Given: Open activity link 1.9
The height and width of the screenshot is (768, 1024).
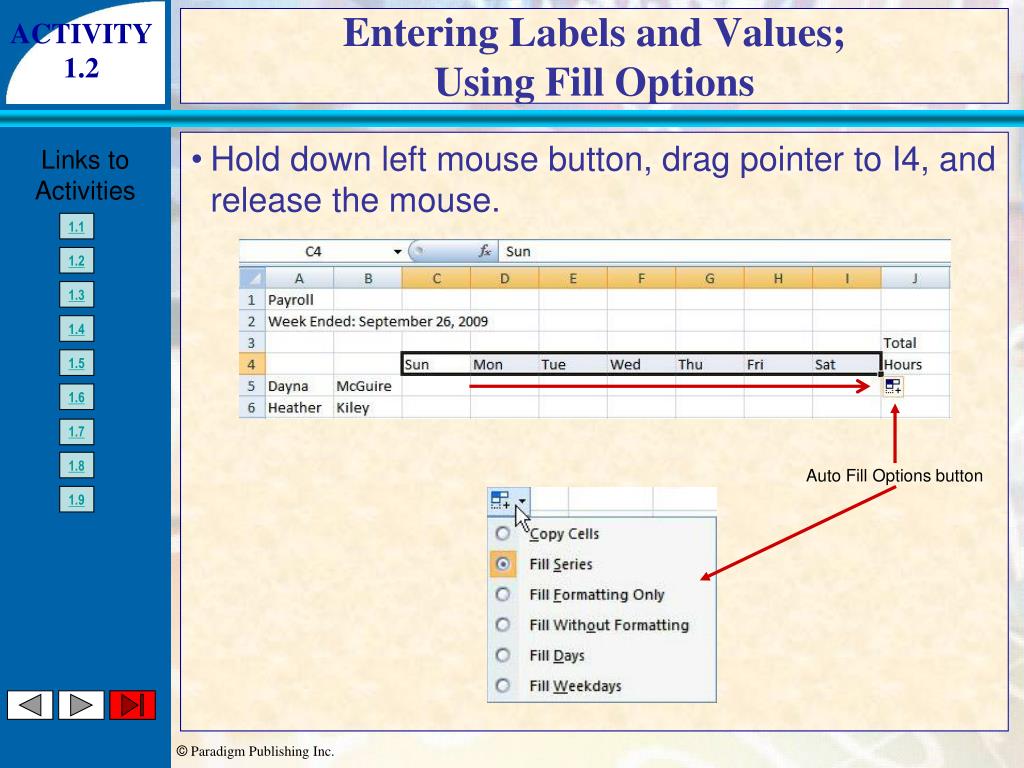Looking at the screenshot, I should 76,500.
